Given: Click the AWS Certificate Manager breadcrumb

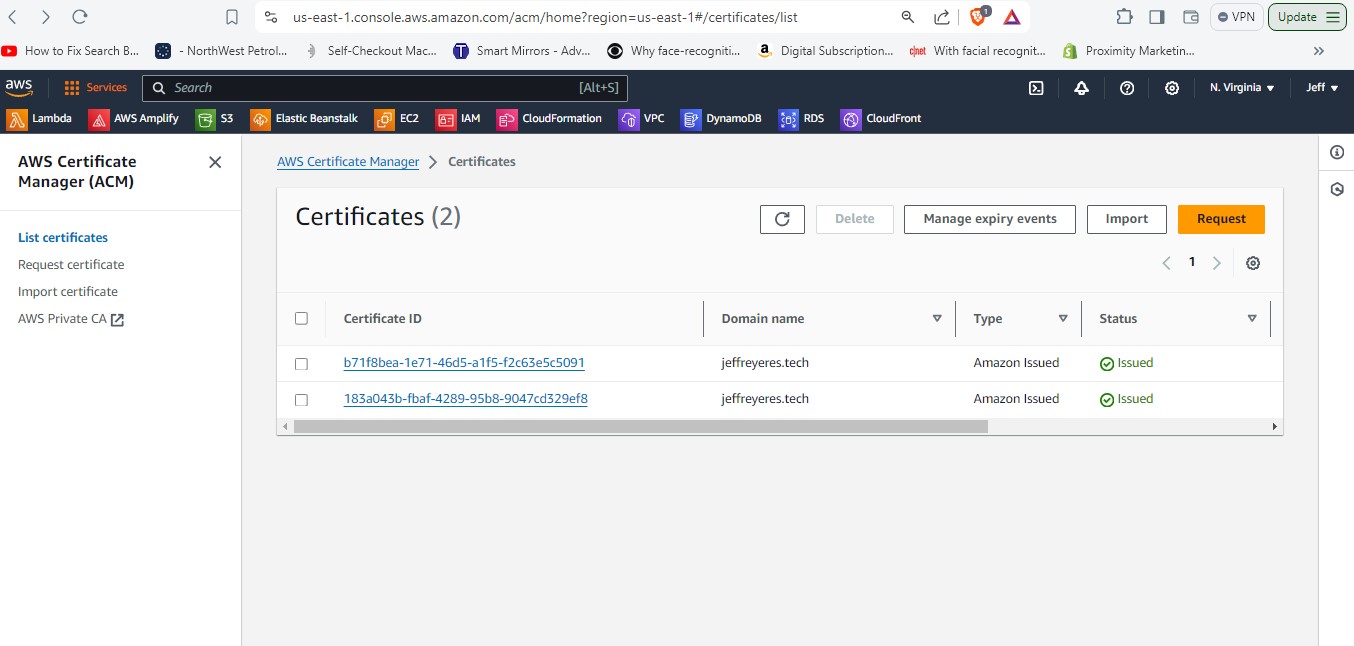Looking at the screenshot, I should click(x=348, y=162).
